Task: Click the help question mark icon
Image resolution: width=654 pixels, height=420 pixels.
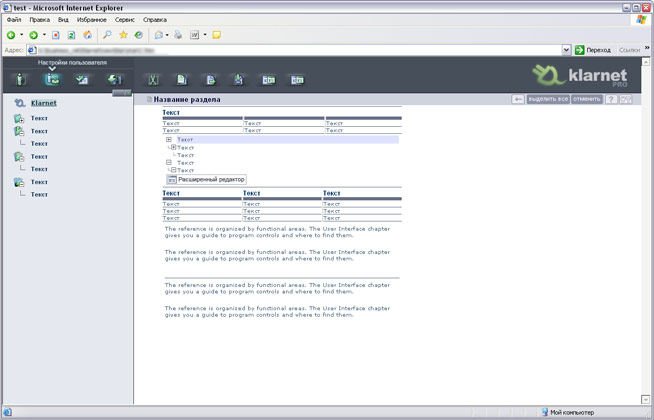Action: tap(610, 100)
